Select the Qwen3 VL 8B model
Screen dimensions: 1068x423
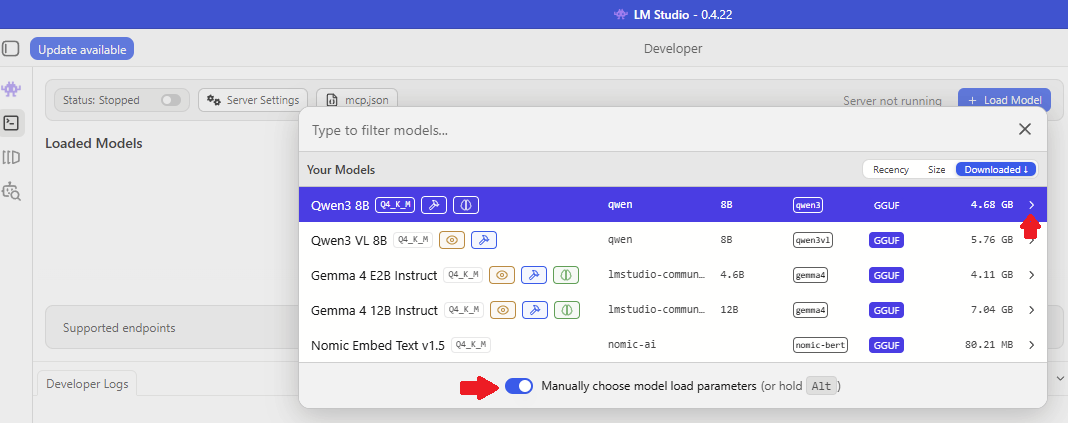[x=672, y=240]
